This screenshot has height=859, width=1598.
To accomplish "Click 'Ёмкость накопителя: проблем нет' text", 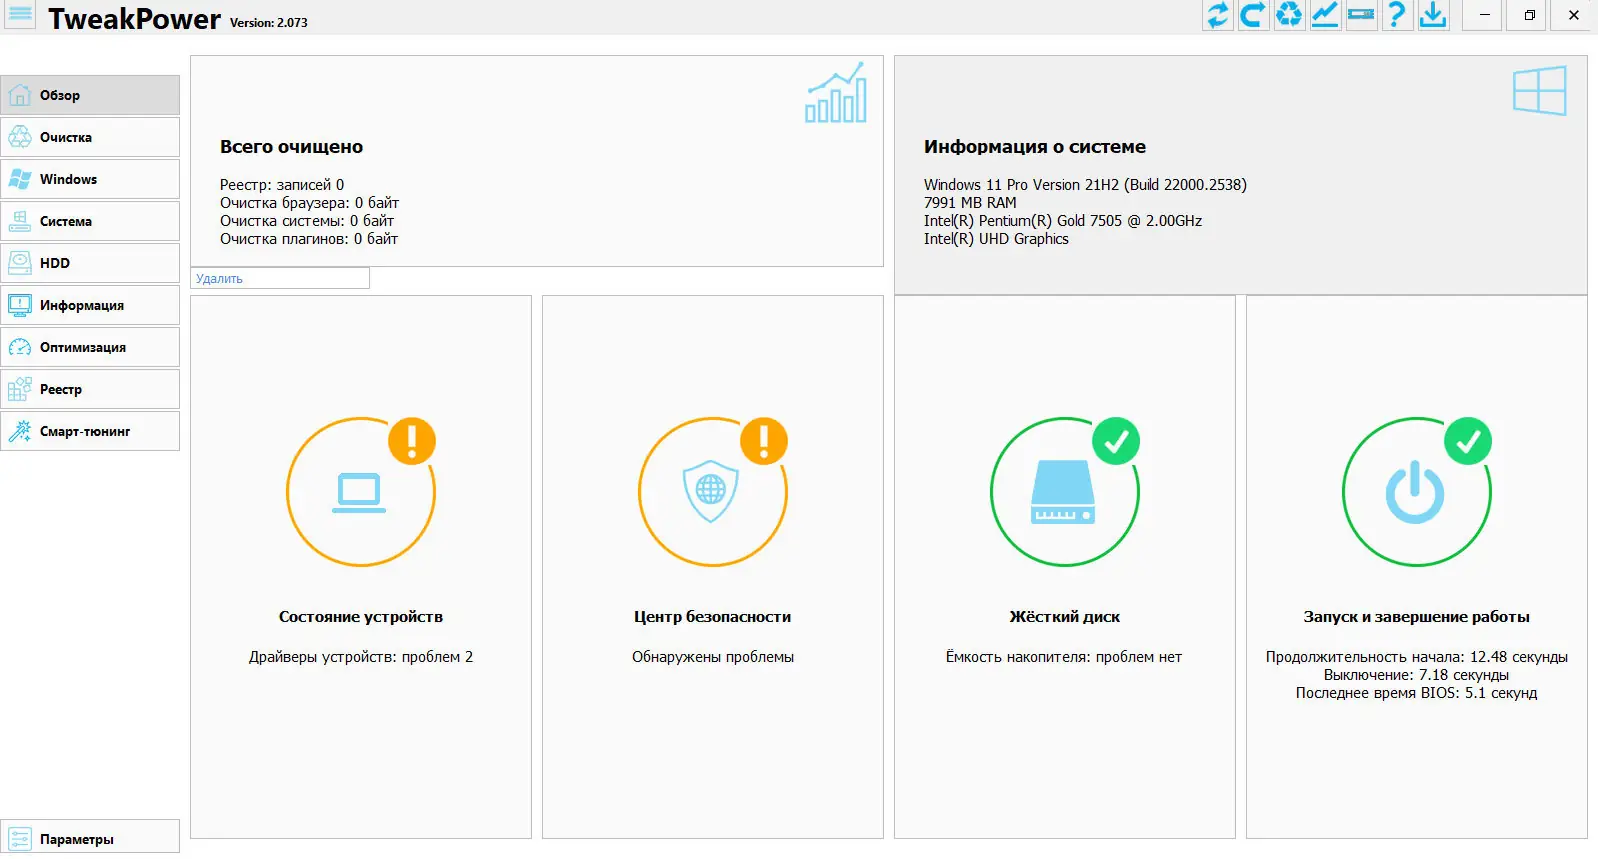I will coord(1064,657).
